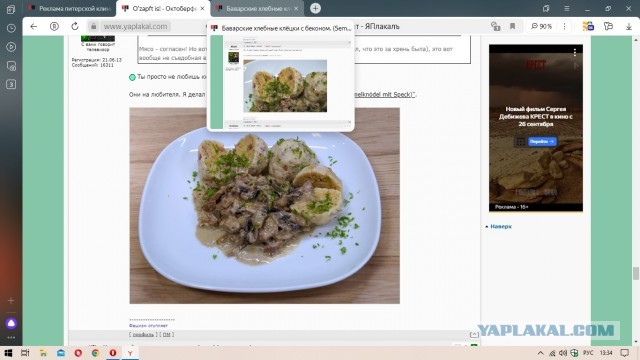Open a new tab with plus button

pyautogui.click(x=315, y=9)
